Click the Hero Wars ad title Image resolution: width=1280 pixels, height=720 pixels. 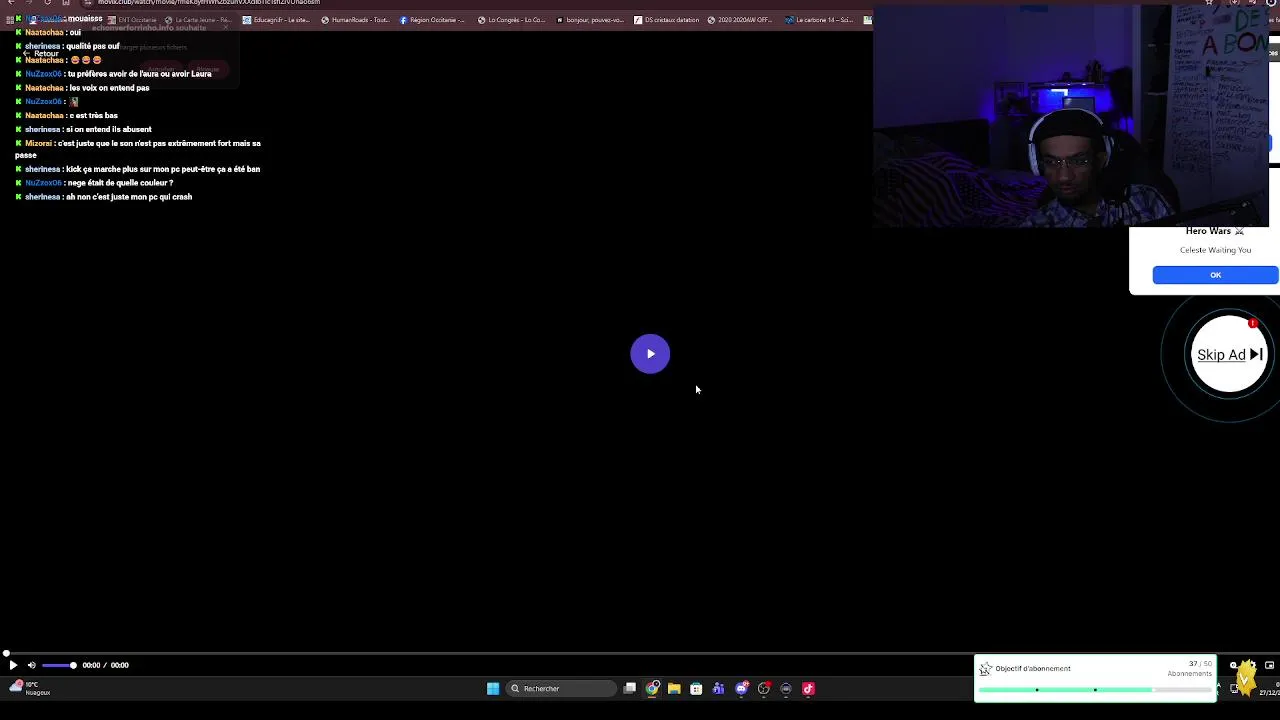click(1214, 231)
